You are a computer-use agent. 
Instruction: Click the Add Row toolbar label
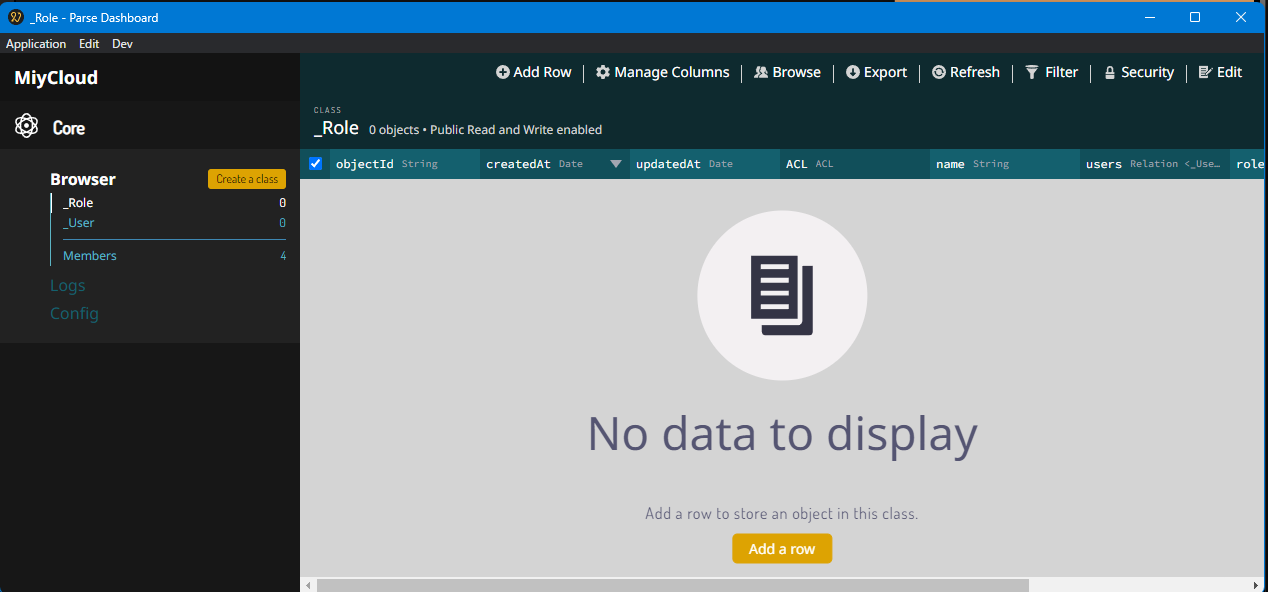(x=542, y=72)
